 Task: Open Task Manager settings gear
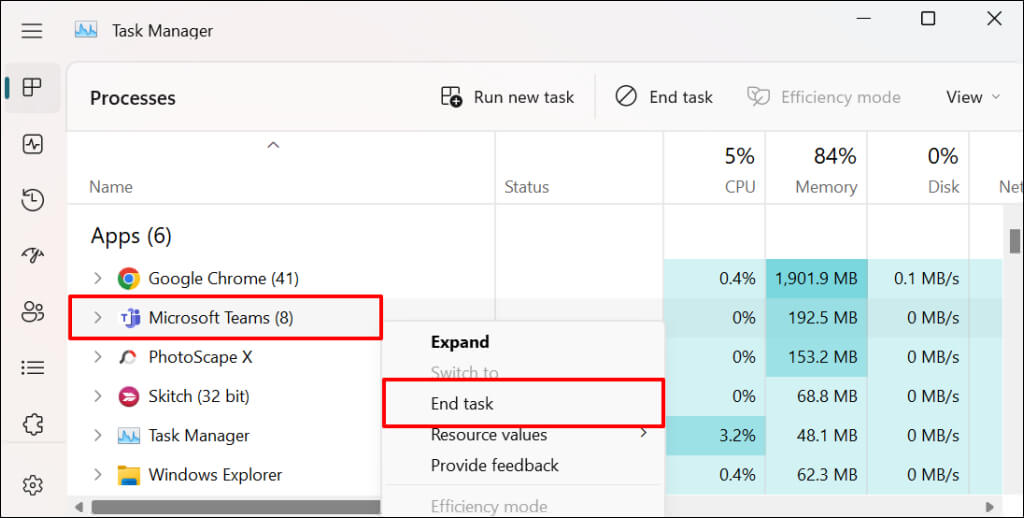coord(32,486)
